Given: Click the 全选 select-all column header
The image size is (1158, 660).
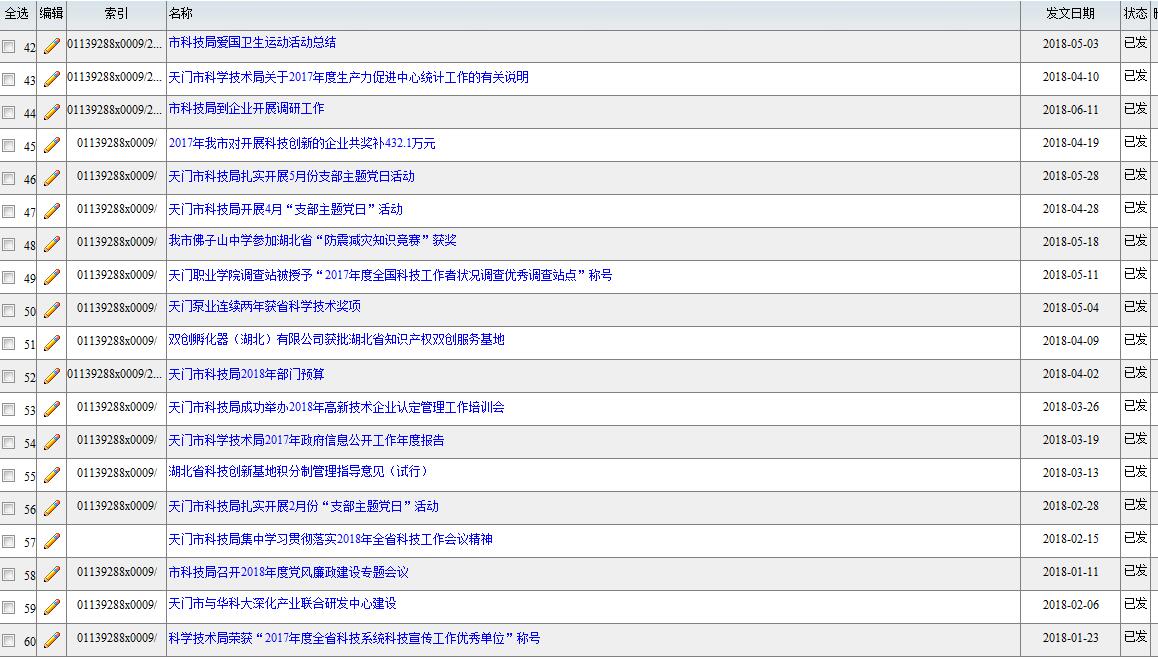Looking at the screenshot, I should coord(17,14).
